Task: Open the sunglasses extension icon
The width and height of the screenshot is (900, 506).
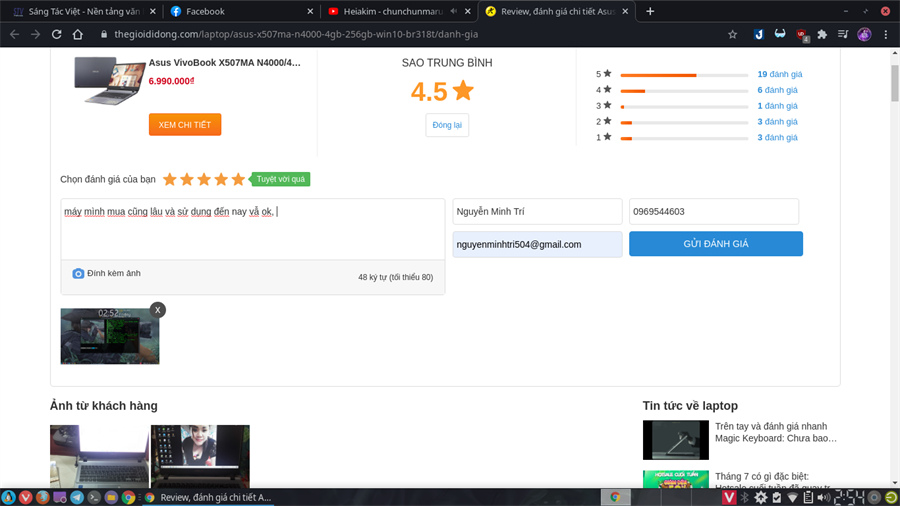Action: [779, 34]
